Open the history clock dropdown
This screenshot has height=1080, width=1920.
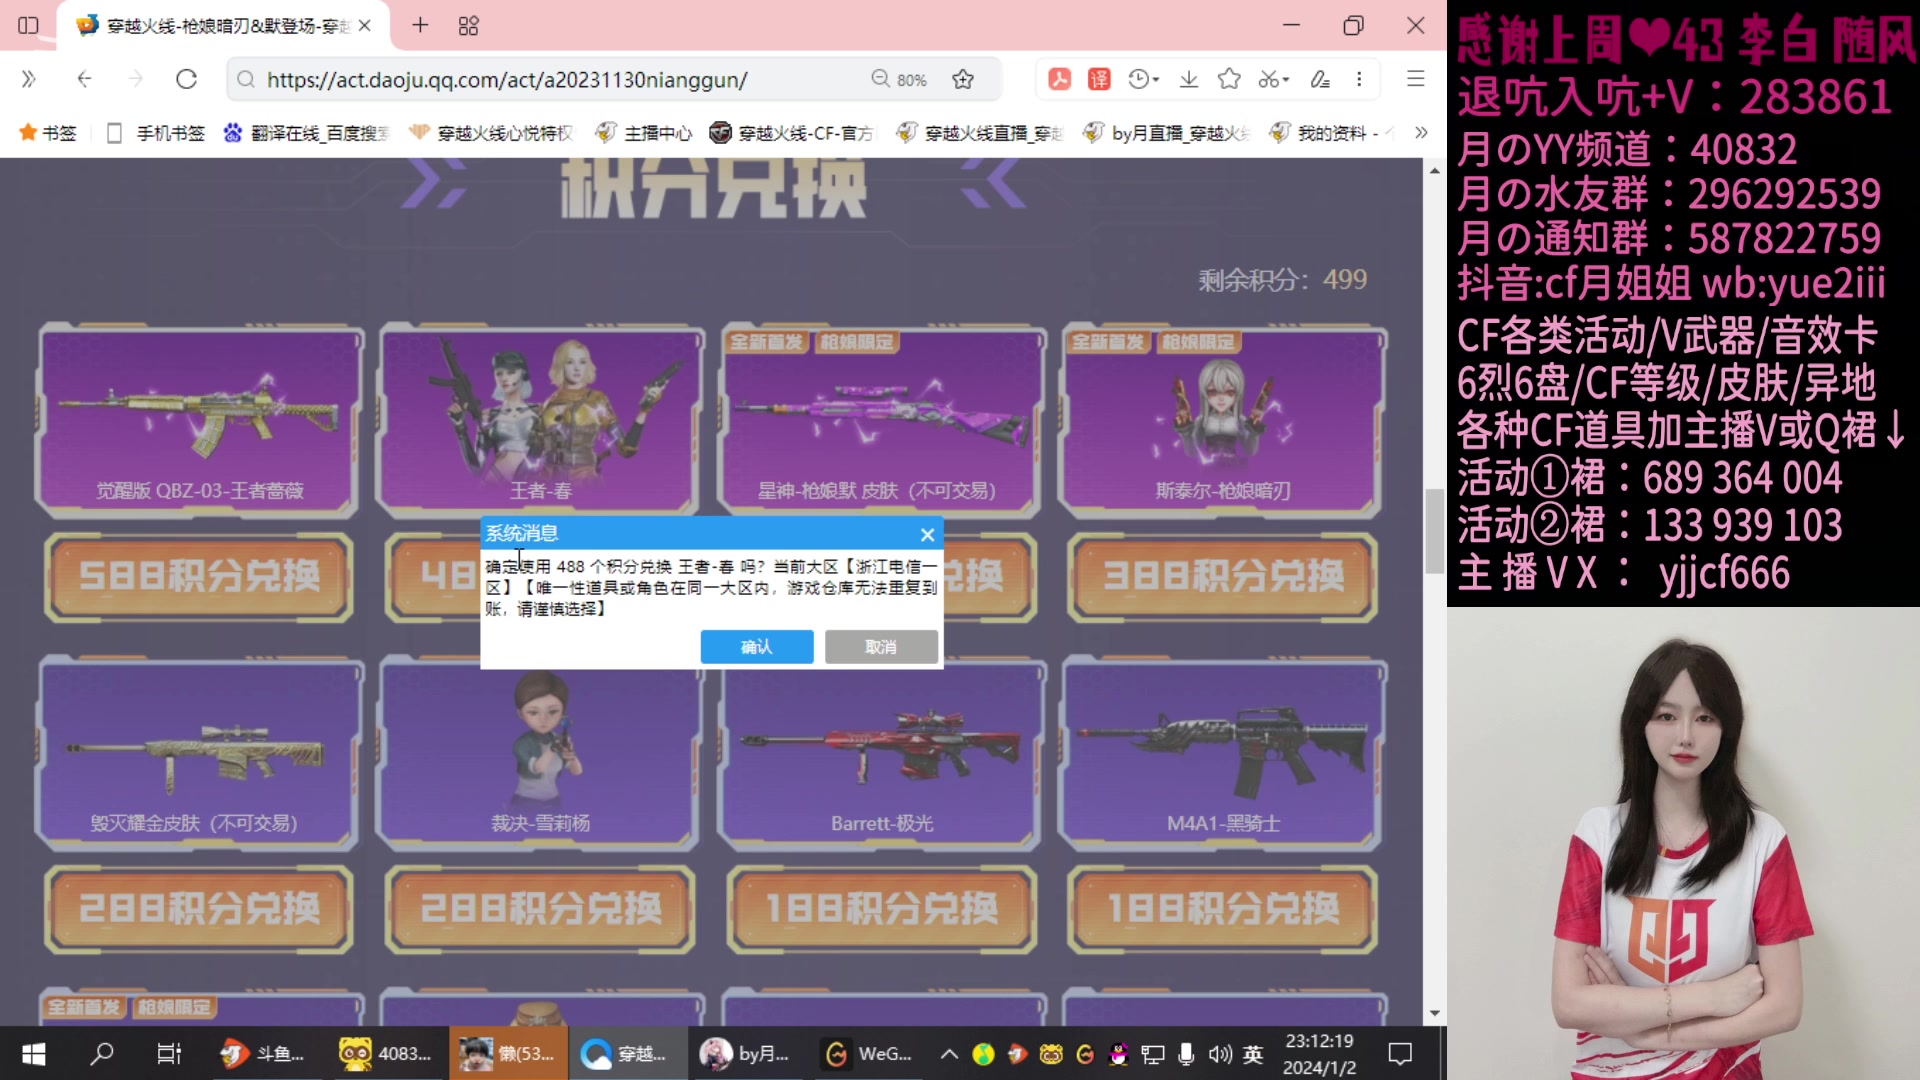1143,79
